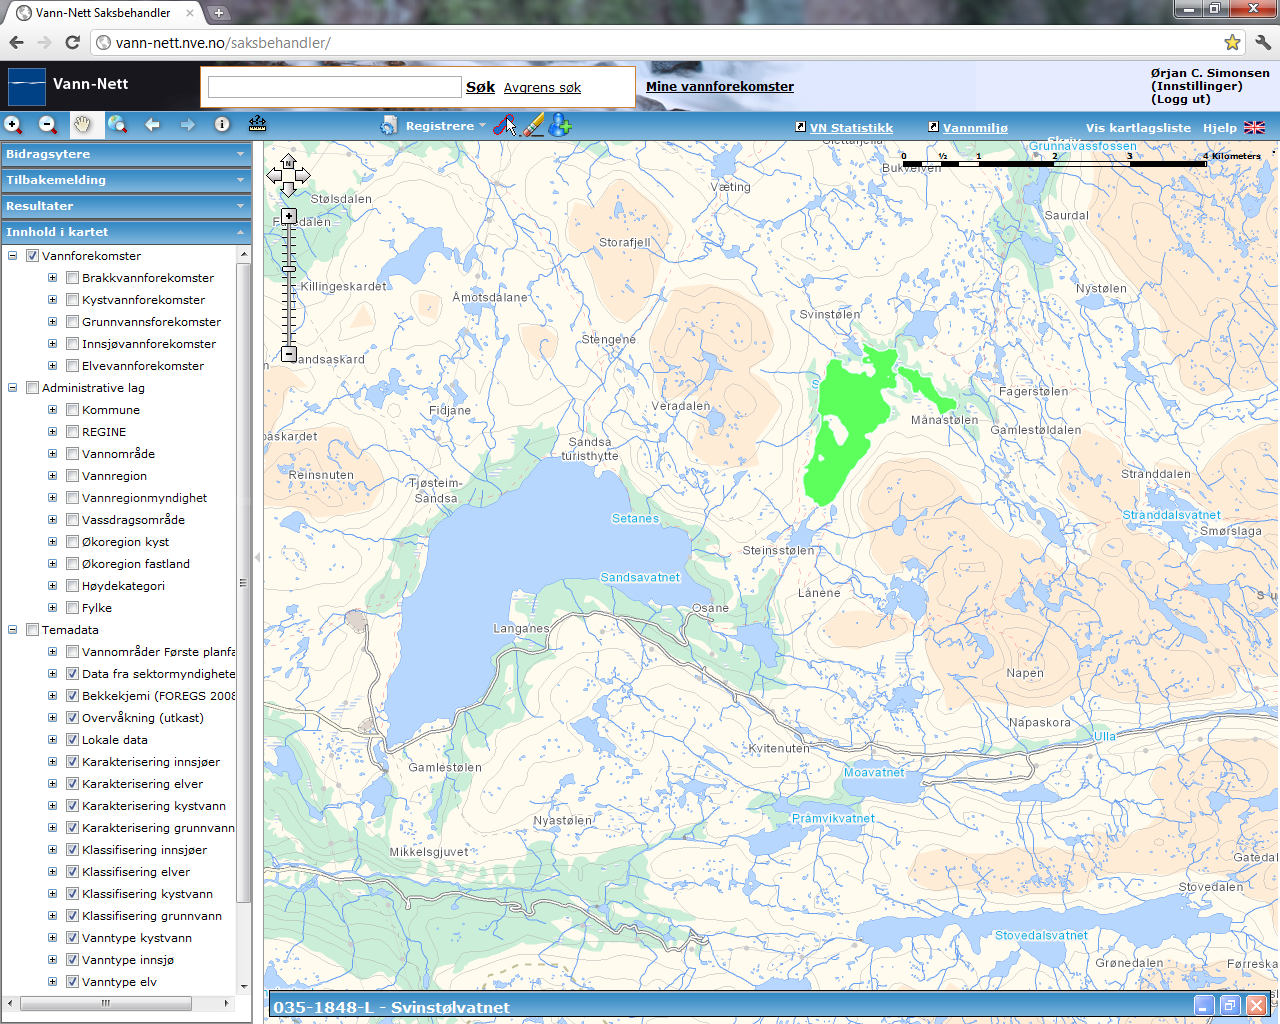Enable the Innsjøvannforekomster layer
This screenshot has width=1280, height=1024.
tap(72, 344)
